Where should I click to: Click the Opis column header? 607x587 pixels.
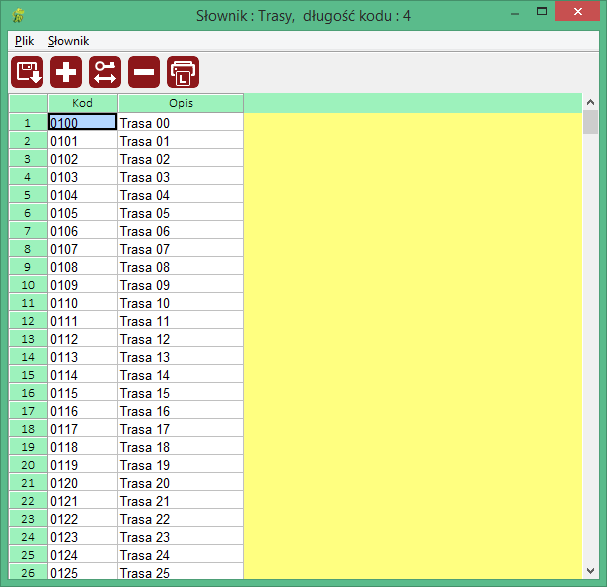click(181, 103)
